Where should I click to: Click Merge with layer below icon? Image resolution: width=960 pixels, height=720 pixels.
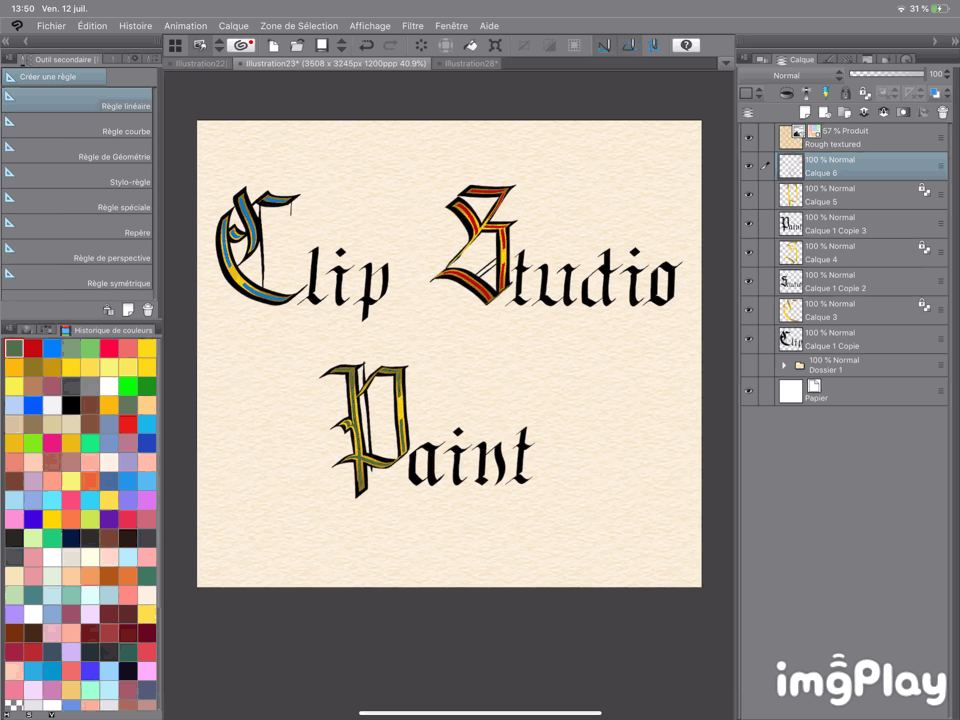[883, 112]
